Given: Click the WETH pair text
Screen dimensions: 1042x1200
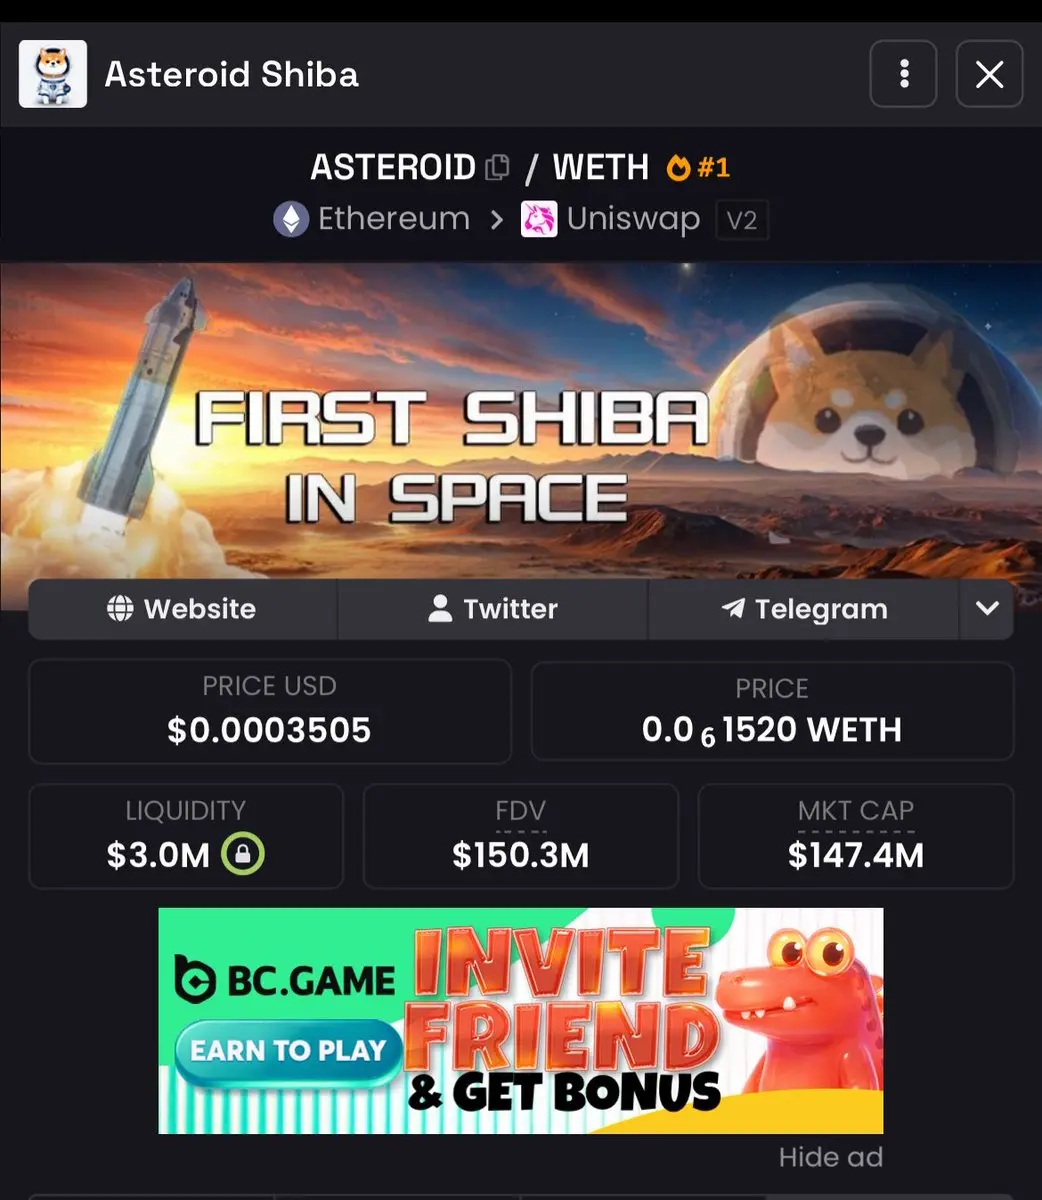Looking at the screenshot, I should pyautogui.click(x=601, y=167).
